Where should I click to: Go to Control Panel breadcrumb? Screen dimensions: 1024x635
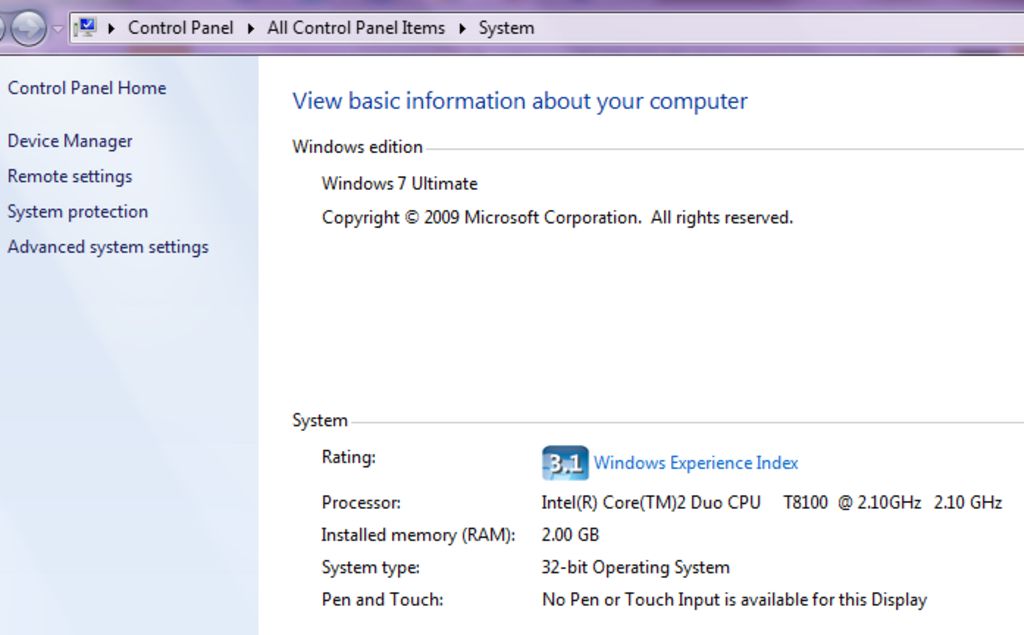pyautogui.click(x=180, y=28)
